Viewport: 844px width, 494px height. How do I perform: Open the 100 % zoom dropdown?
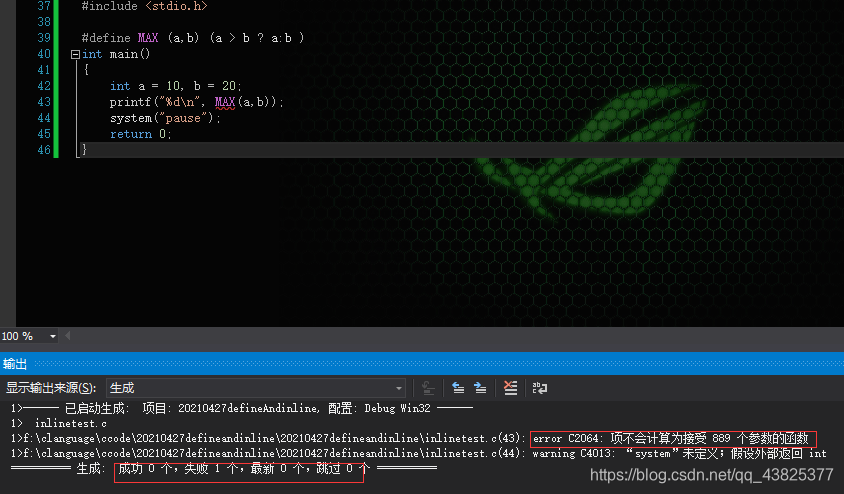52,336
